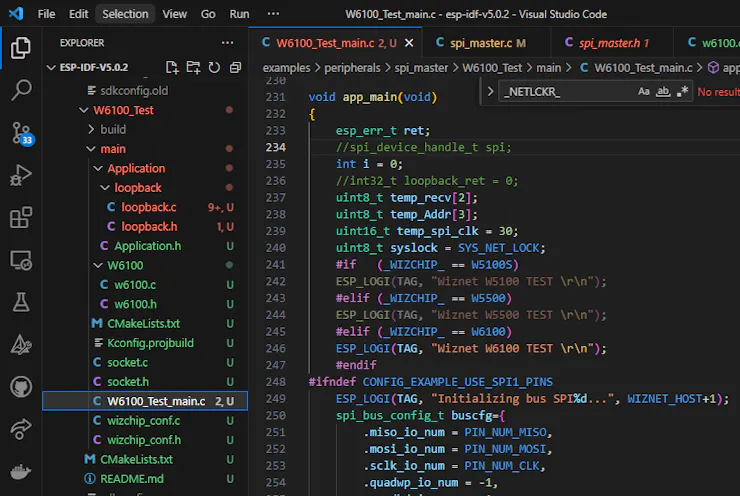Open loopback.c in the Explorer

[x=145, y=207]
